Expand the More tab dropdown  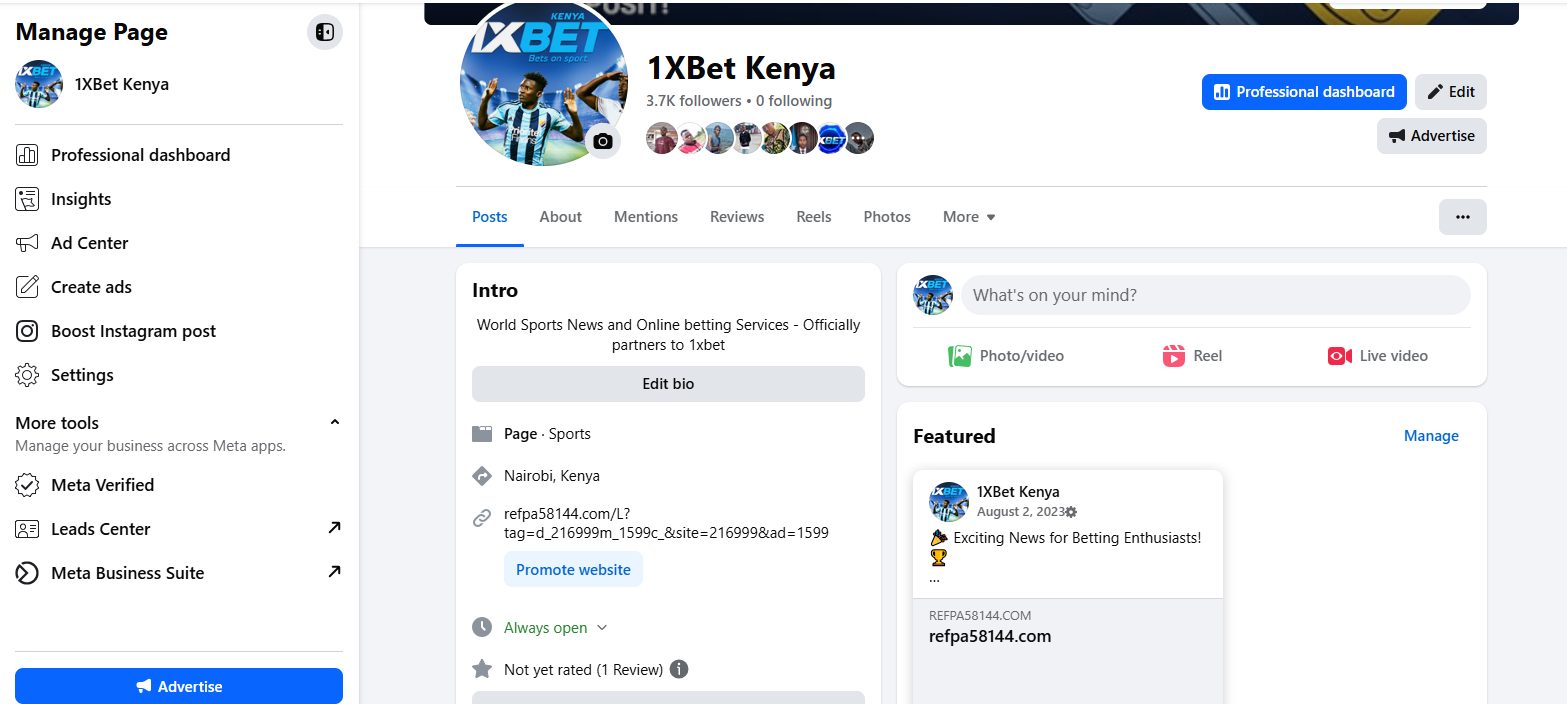click(x=969, y=217)
